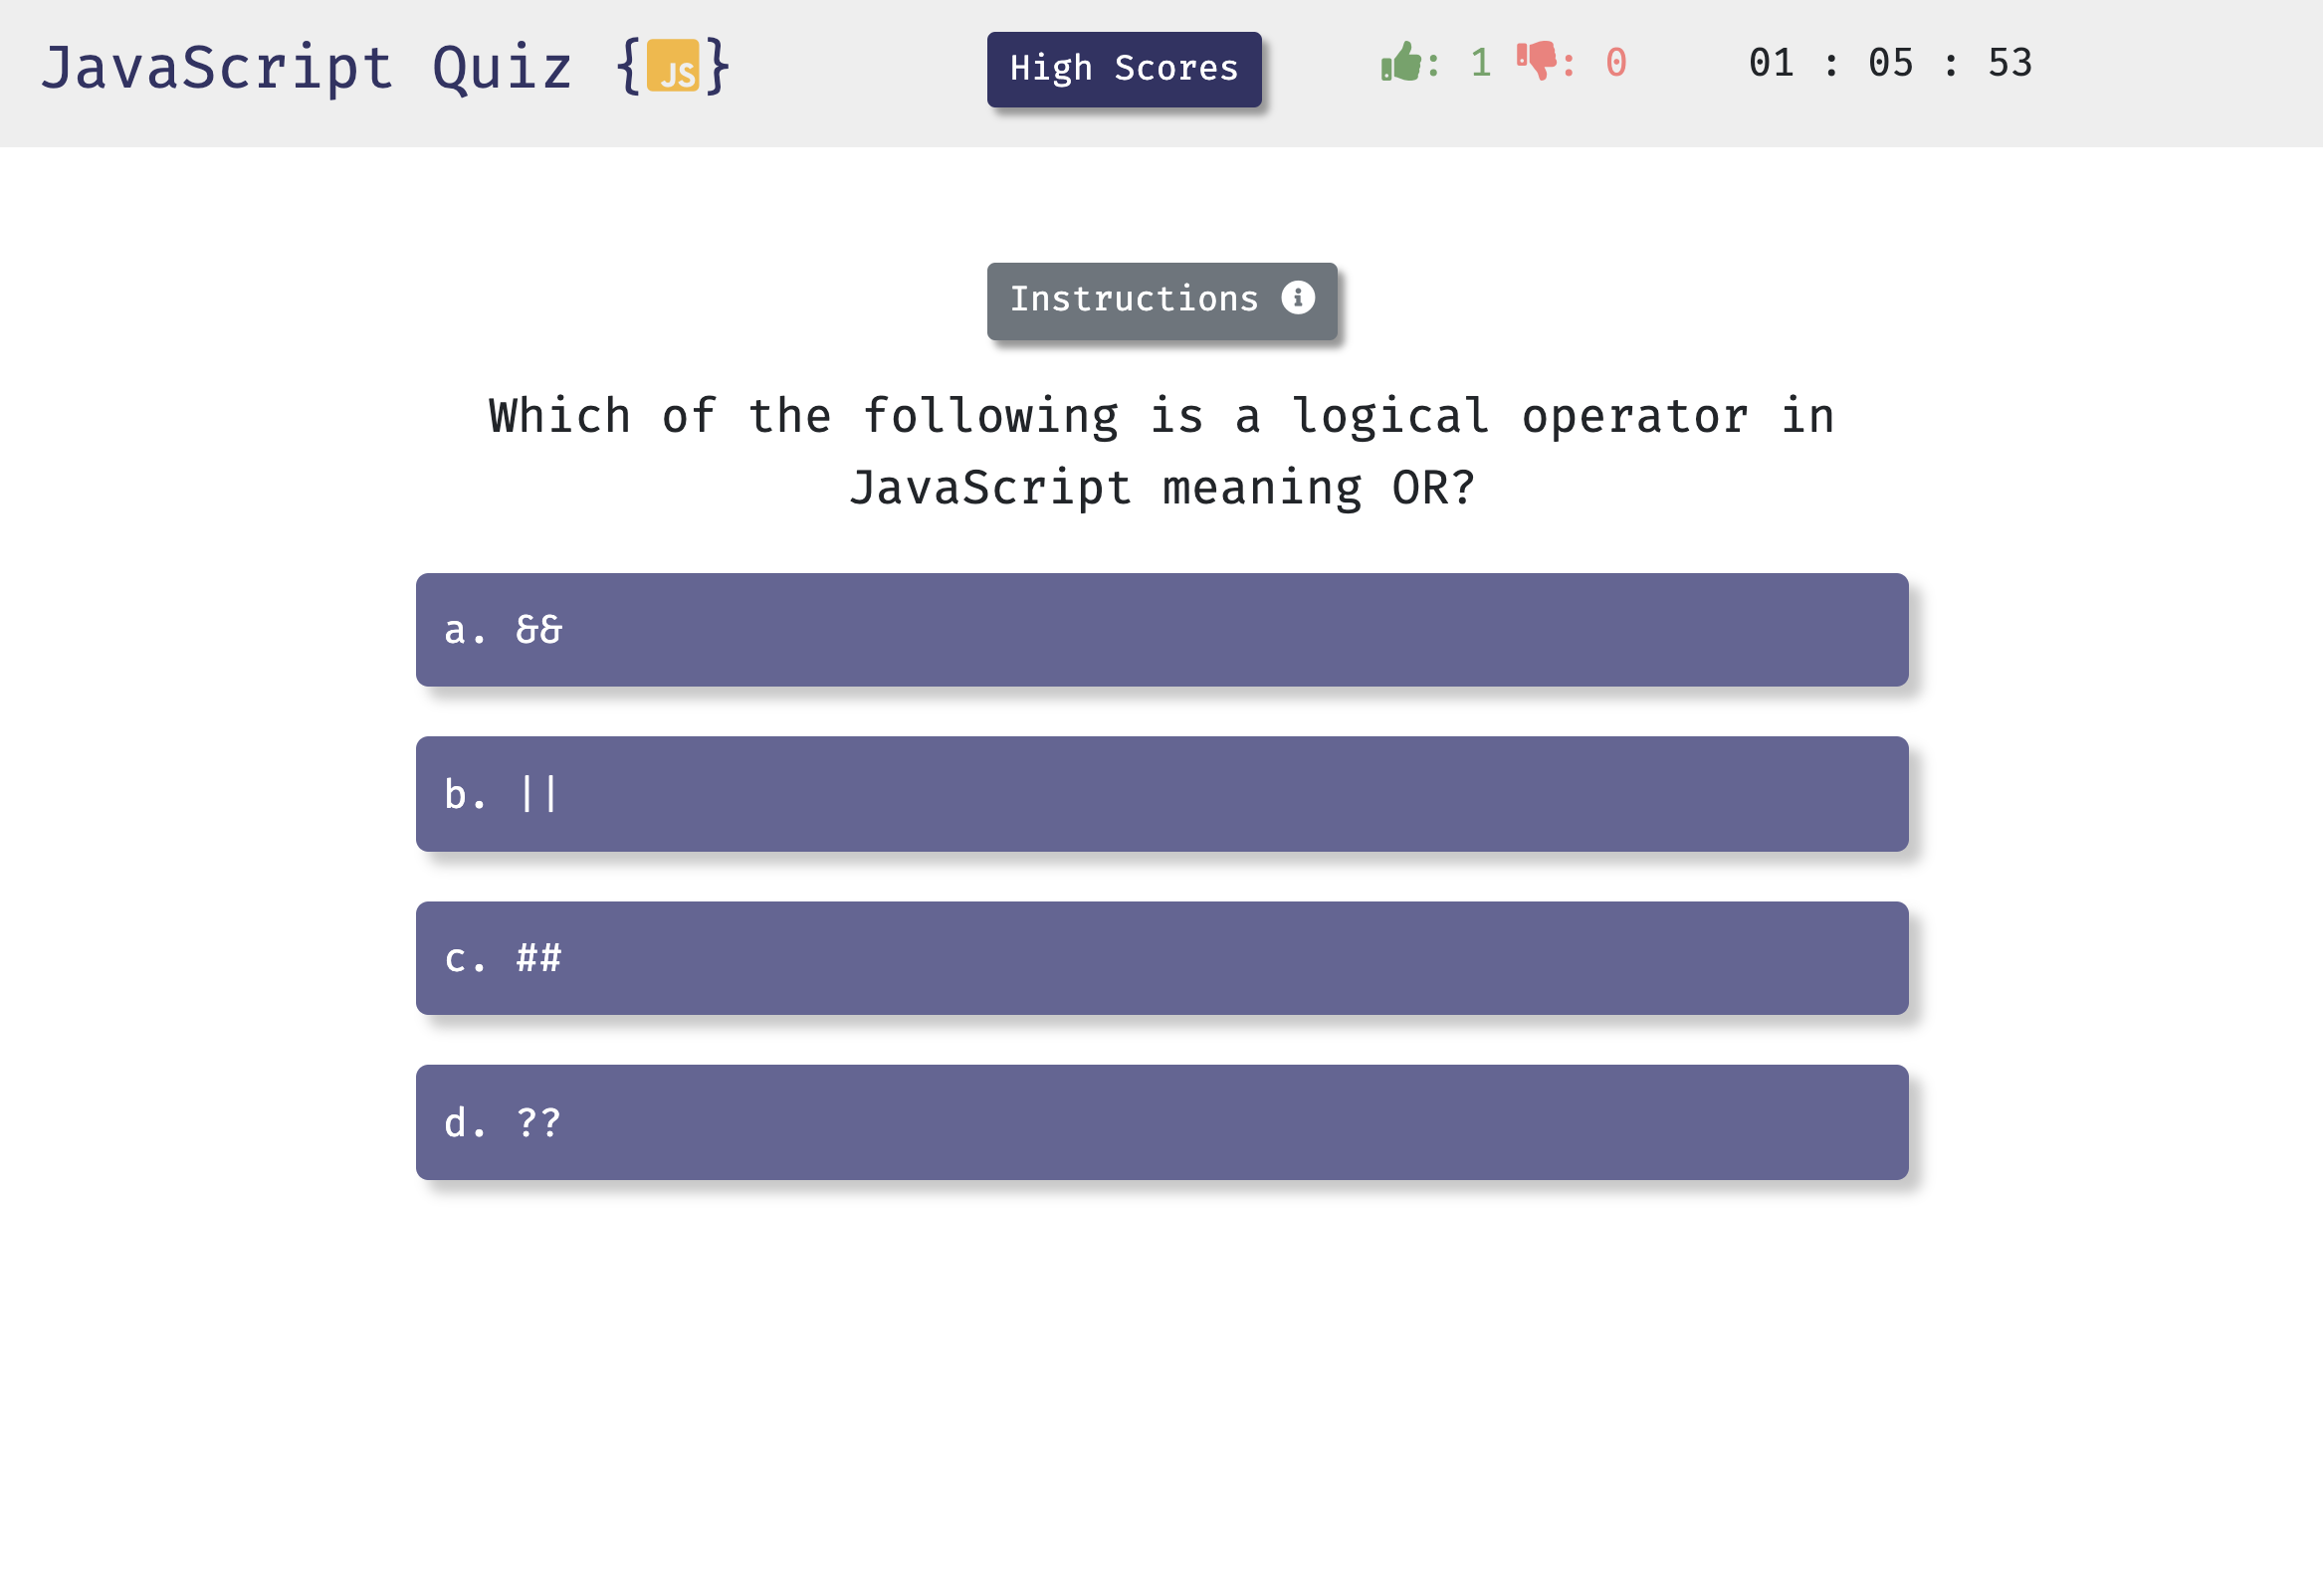
Task: Toggle visibility of Instructions panel
Action: click(x=1161, y=297)
